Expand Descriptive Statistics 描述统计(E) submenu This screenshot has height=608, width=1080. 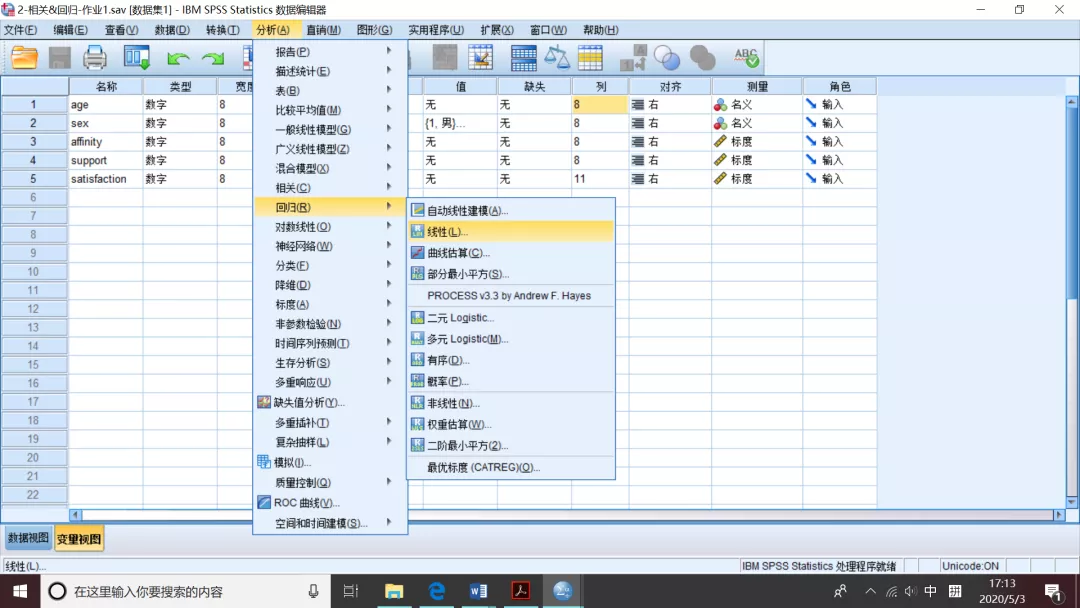[x=331, y=71]
